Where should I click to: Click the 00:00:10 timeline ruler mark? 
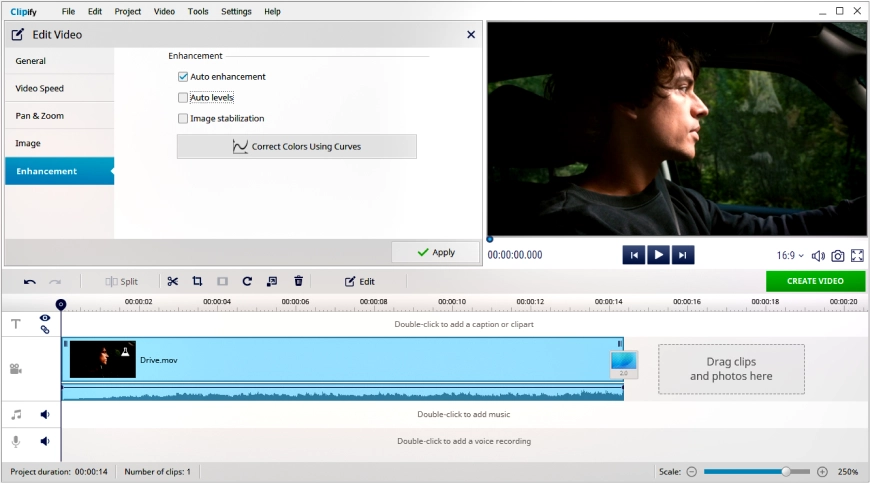(x=452, y=302)
